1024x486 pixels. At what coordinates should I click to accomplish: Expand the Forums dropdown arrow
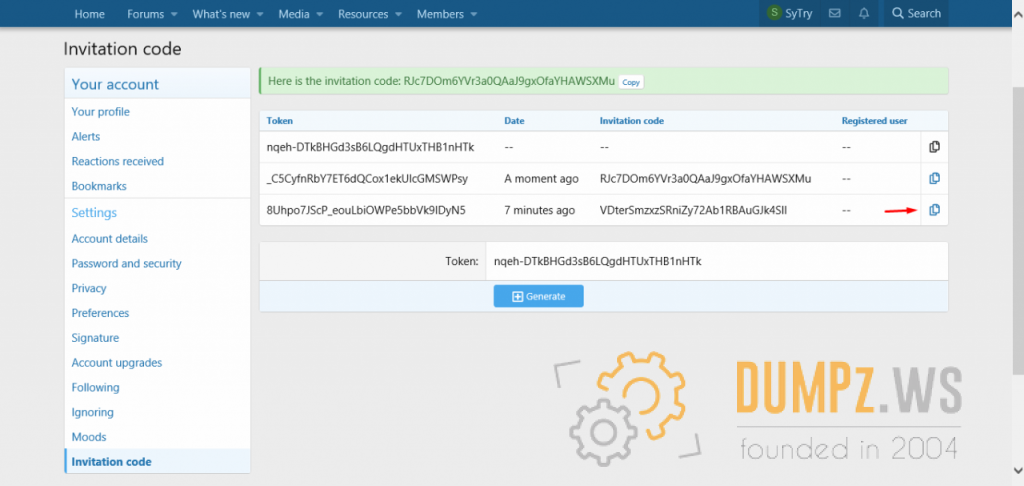click(174, 15)
